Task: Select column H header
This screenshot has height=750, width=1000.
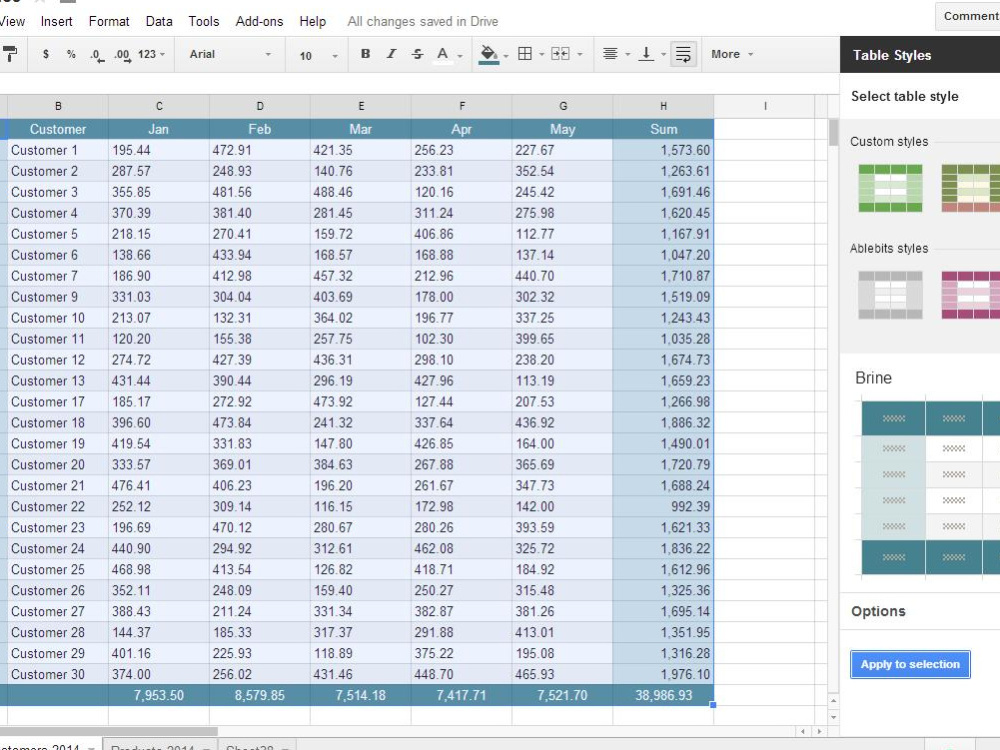Action: tap(663, 106)
